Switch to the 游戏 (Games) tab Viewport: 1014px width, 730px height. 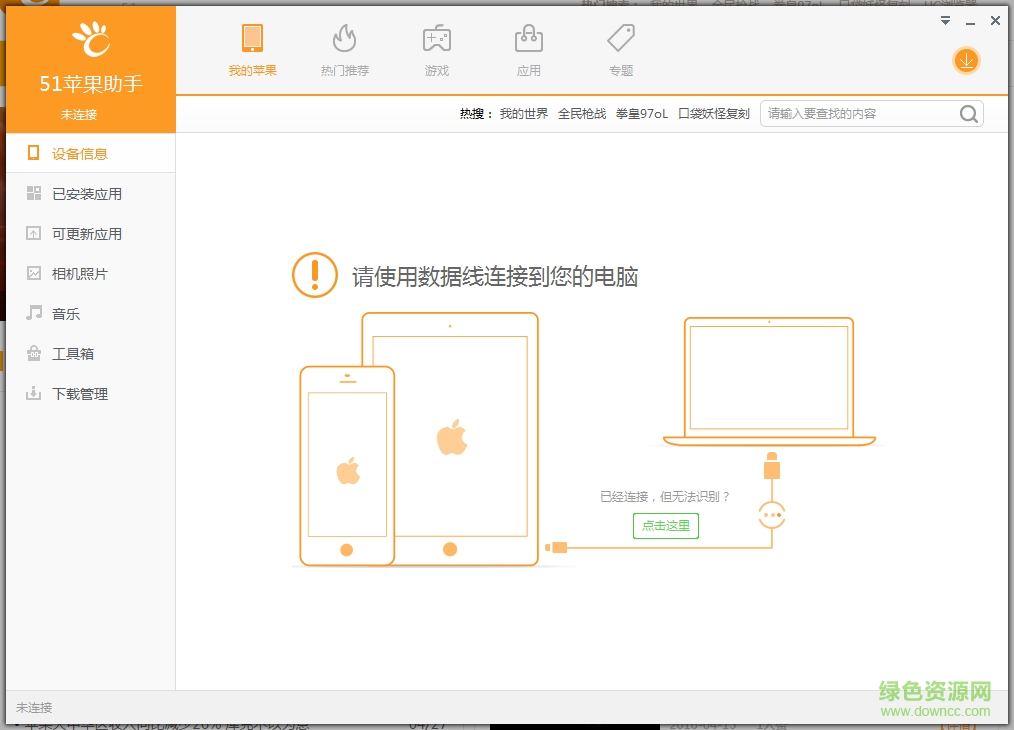pyautogui.click(x=436, y=50)
